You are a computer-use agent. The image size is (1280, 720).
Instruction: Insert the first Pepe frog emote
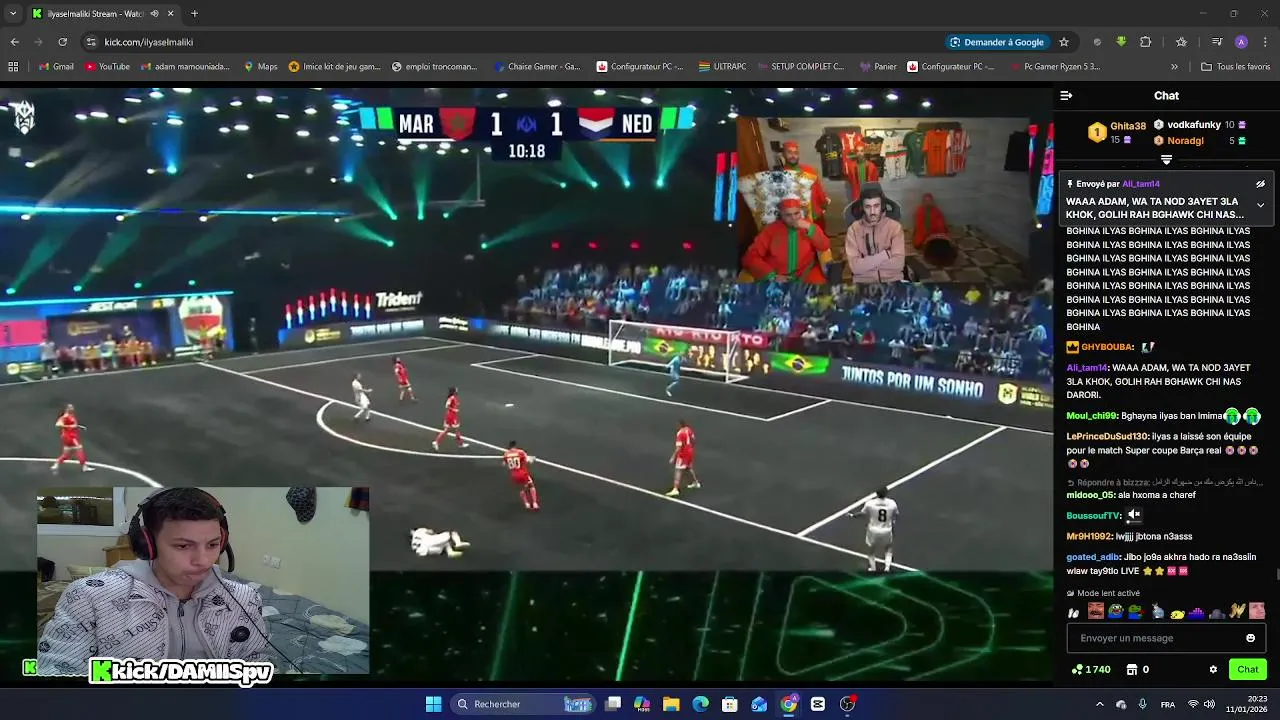[x=1115, y=611]
